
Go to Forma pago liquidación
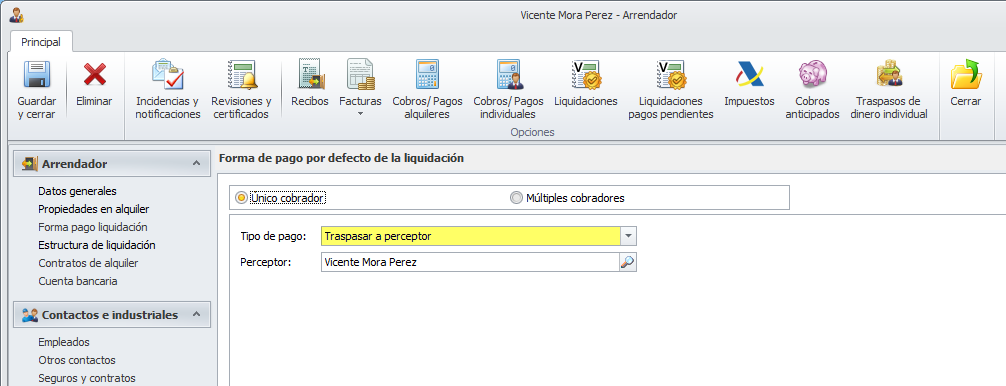(93, 227)
